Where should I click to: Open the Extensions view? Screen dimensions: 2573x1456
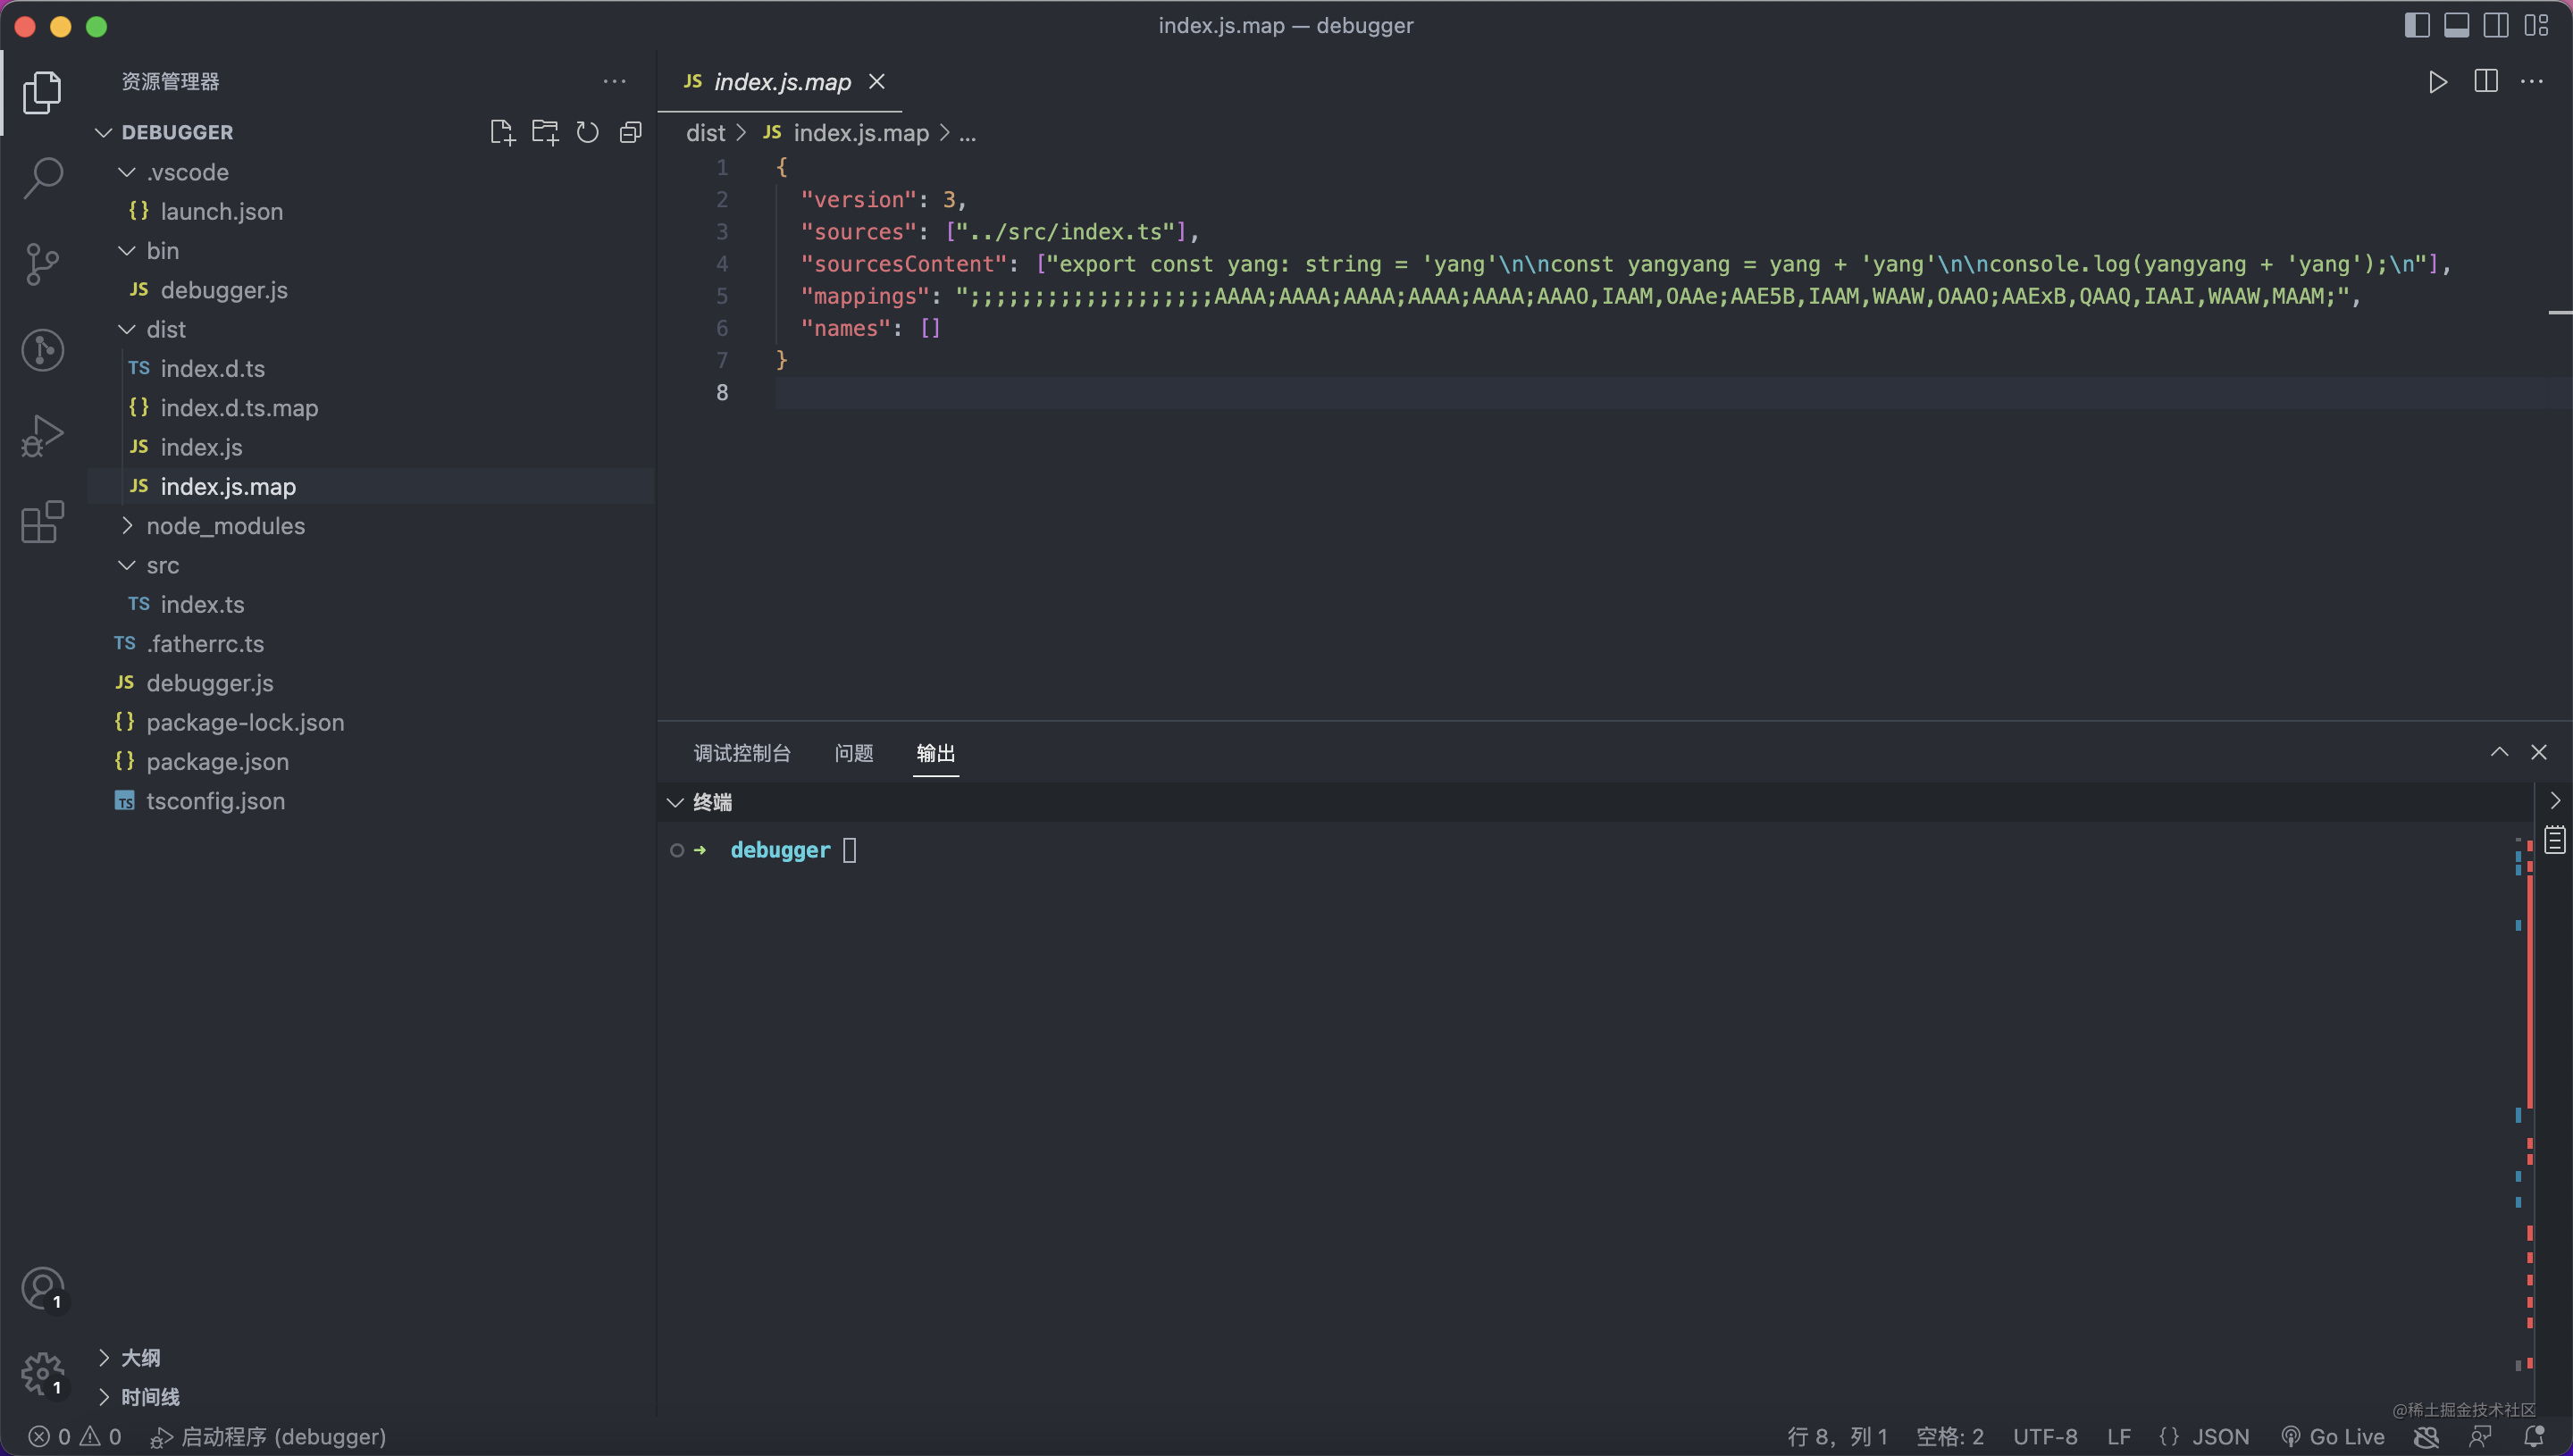43,522
